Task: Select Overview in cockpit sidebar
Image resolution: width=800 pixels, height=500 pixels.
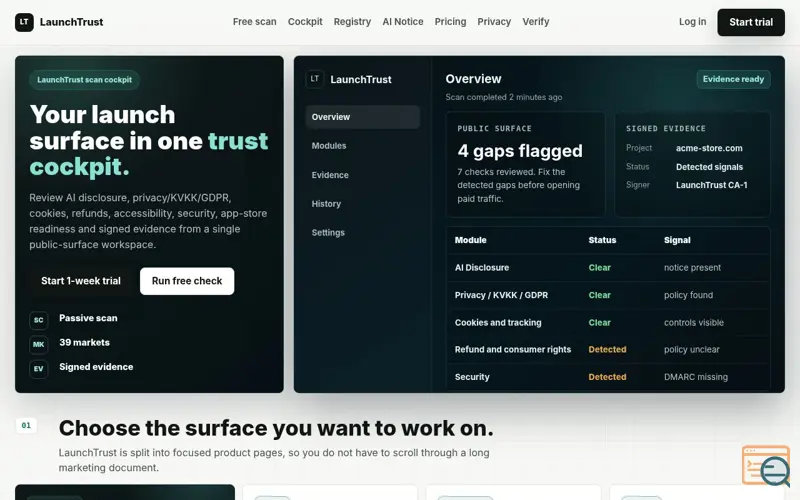Action: tap(363, 117)
